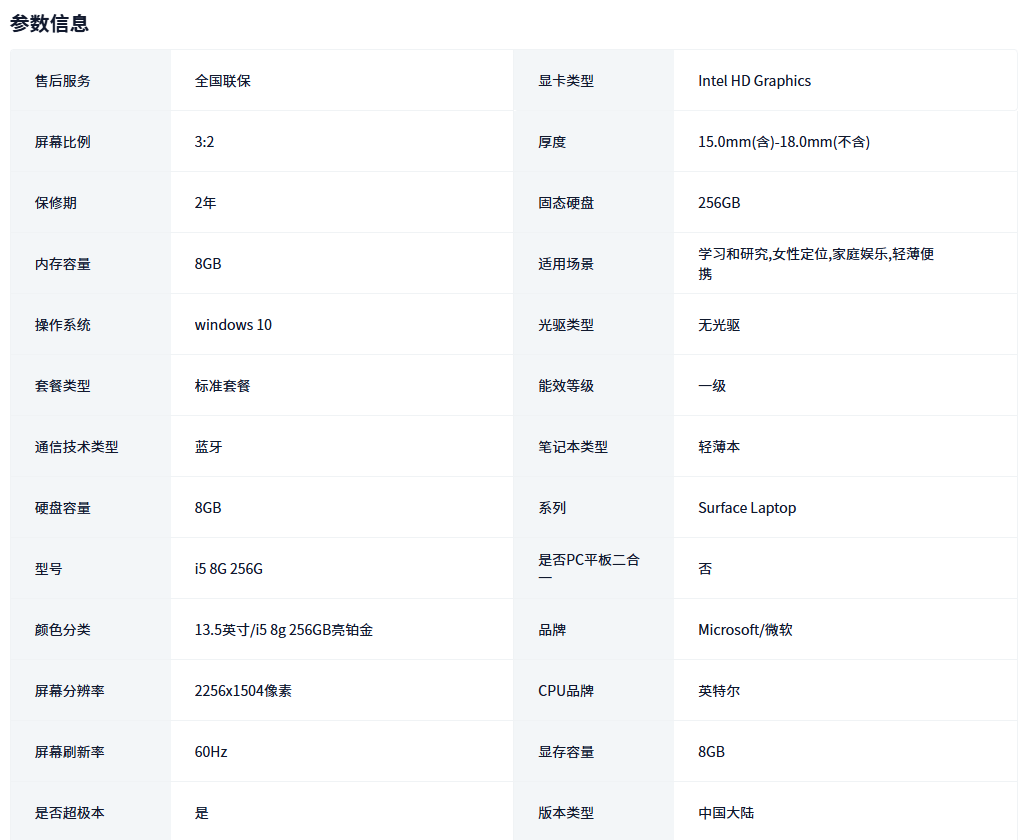The image size is (1028, 840).
Task: Click the 标准套餐 value
Action: (x=223, y=386)
